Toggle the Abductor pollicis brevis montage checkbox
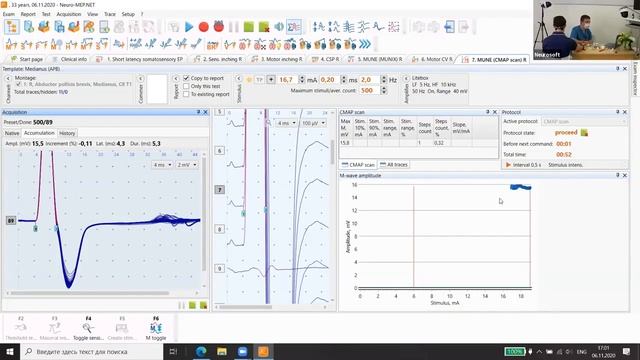Screen dimensions: 640x360 point(18,84)
